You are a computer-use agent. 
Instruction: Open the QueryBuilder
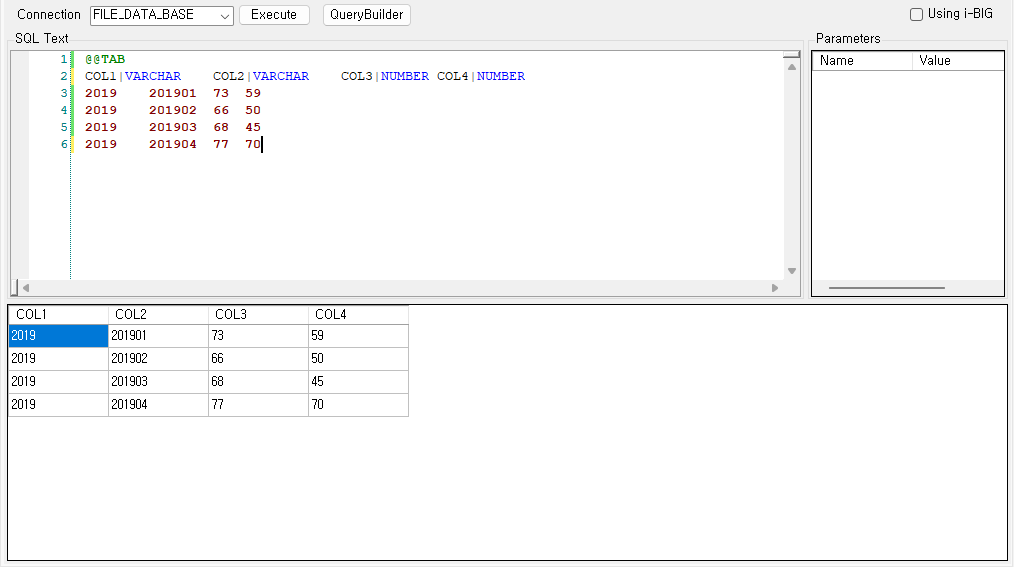pyautogui.click(x=366, y=15)
